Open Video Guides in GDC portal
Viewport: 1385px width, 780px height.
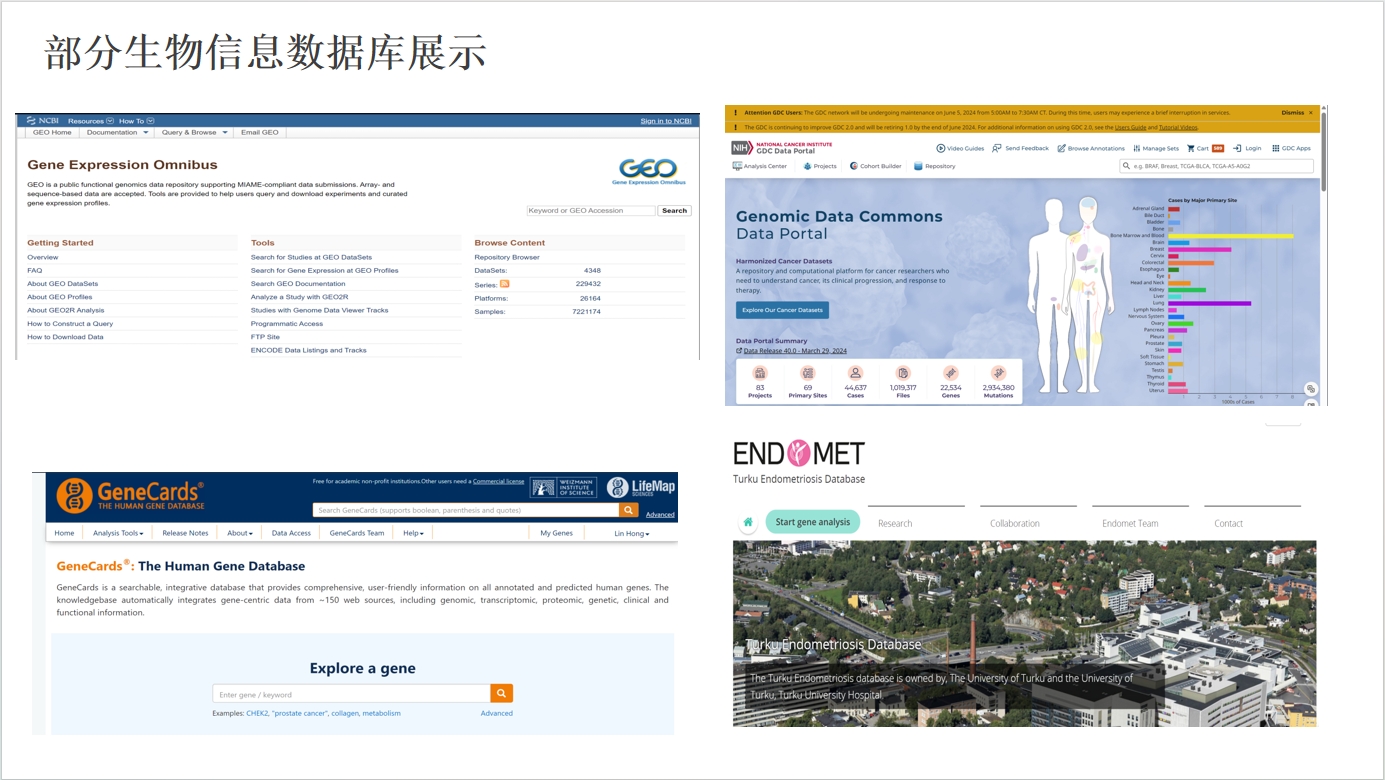click(x=960, y=148)
